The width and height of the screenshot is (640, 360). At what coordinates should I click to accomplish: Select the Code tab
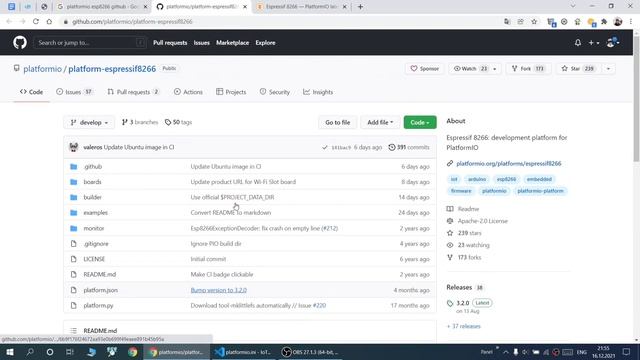pos(31,92)
